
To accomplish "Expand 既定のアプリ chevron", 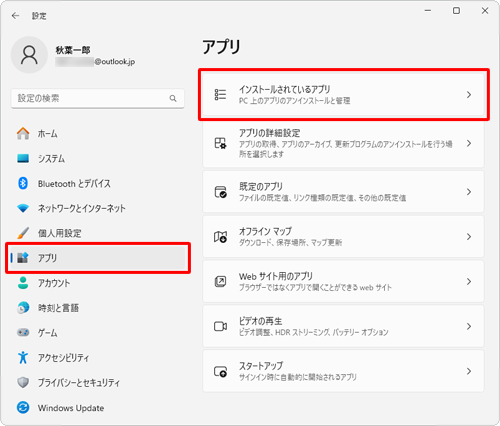I will coord(469,192).
